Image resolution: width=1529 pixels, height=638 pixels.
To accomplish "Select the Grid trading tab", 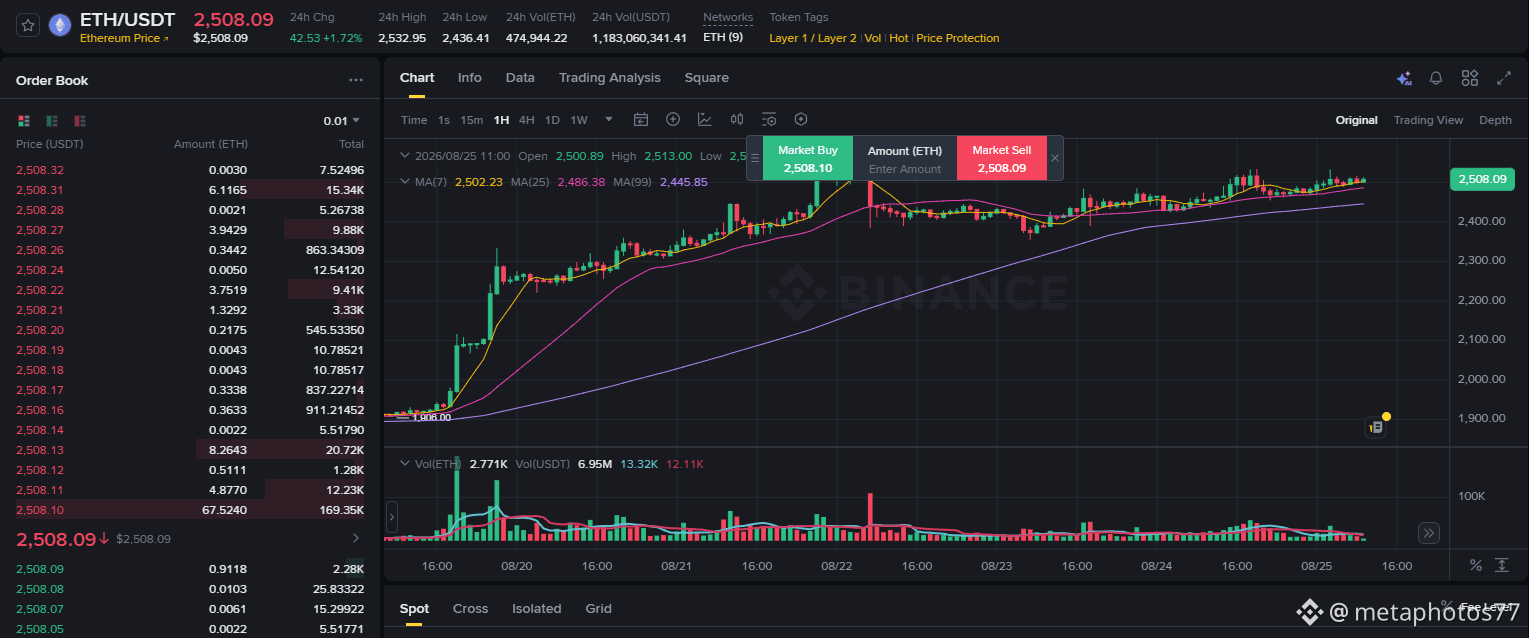I will [598, 608].
